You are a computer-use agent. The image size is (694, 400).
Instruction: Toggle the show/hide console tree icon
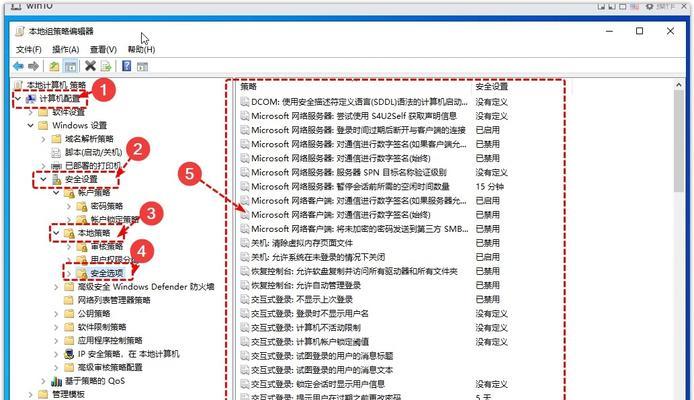tap(70, 66)
